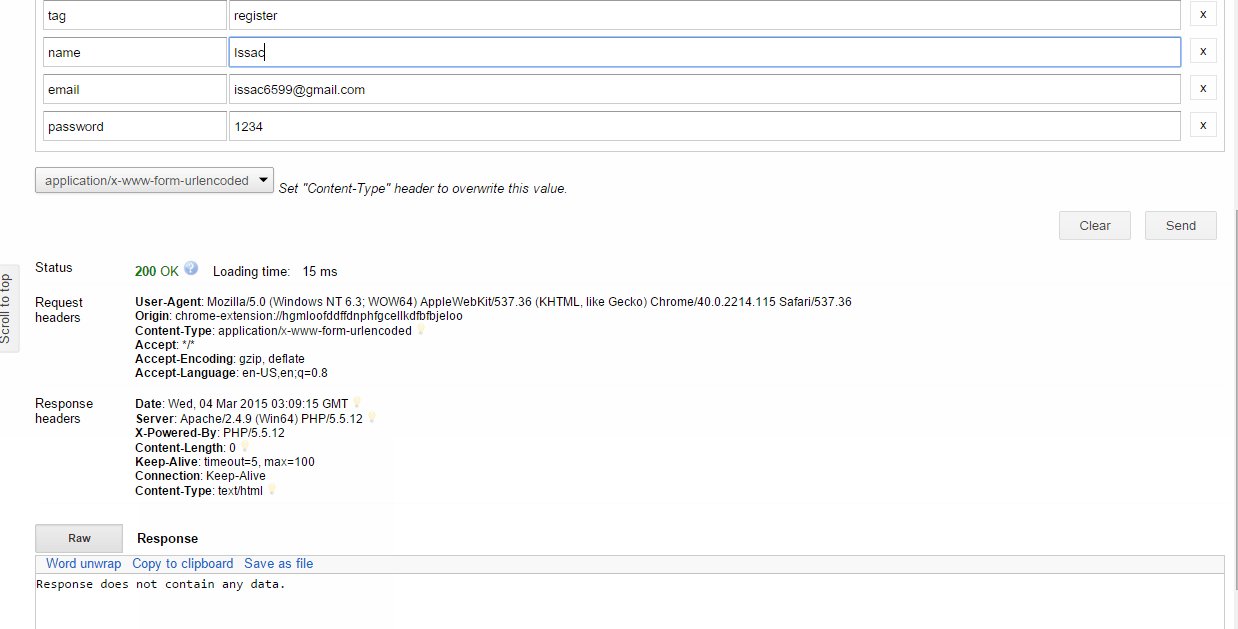Click the Send button
Image resolution: width=1238 pixels, height=629 pixels.
[1181, 225]
